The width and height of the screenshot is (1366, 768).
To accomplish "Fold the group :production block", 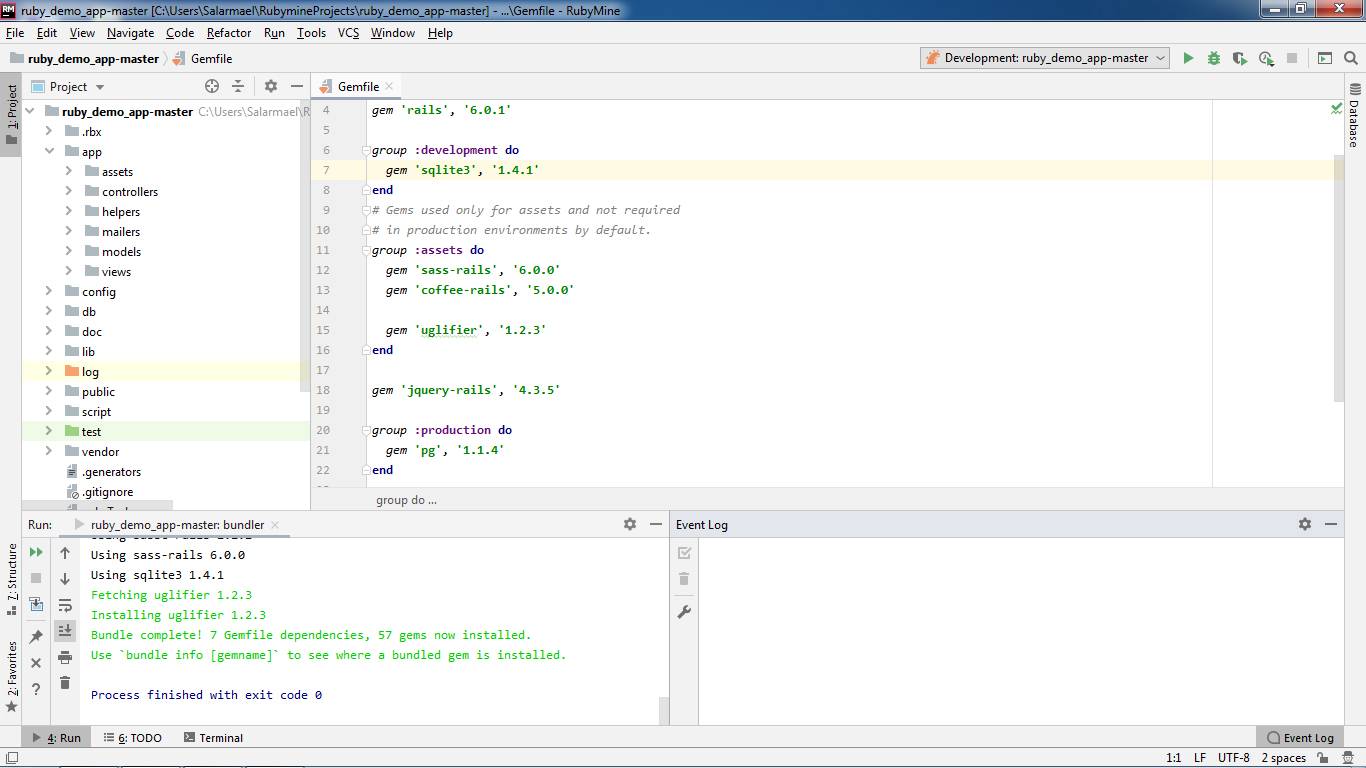I will tap(366, 430).
